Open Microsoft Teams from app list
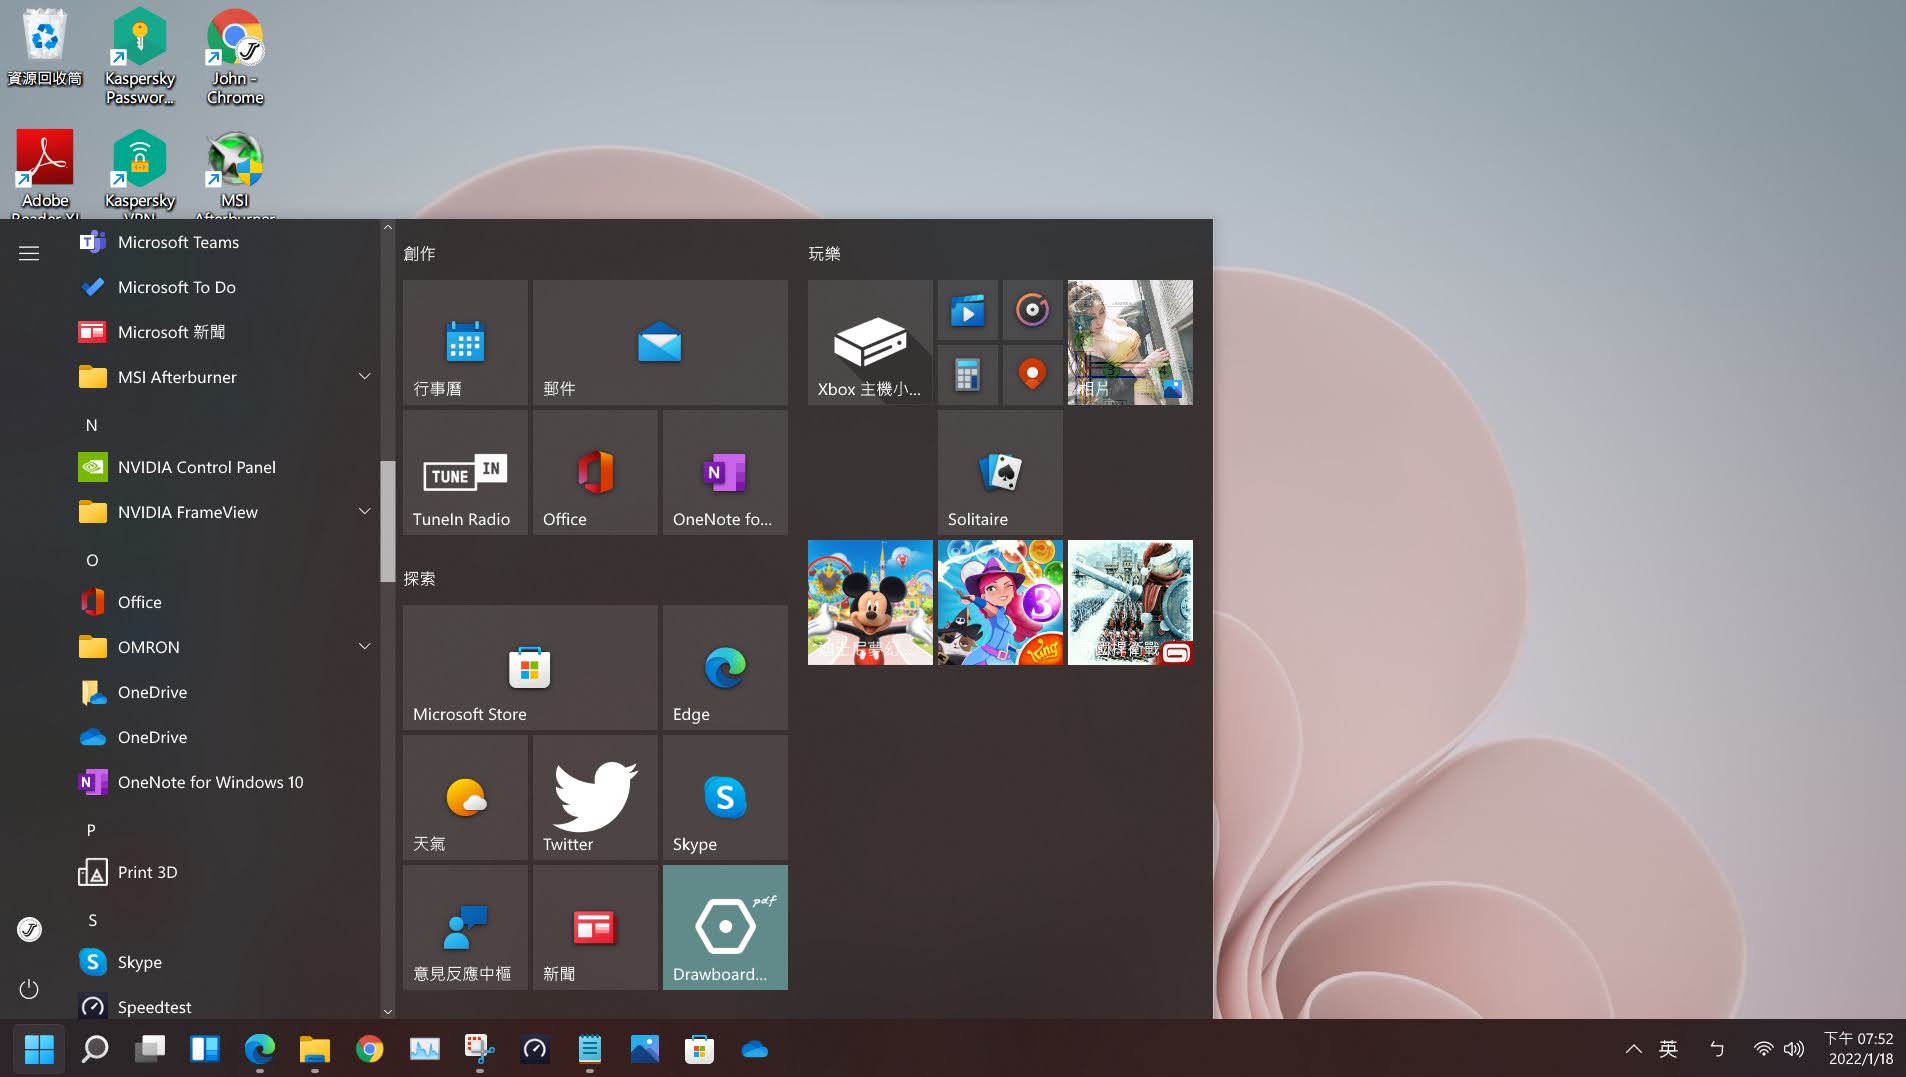 pos(225,242)
